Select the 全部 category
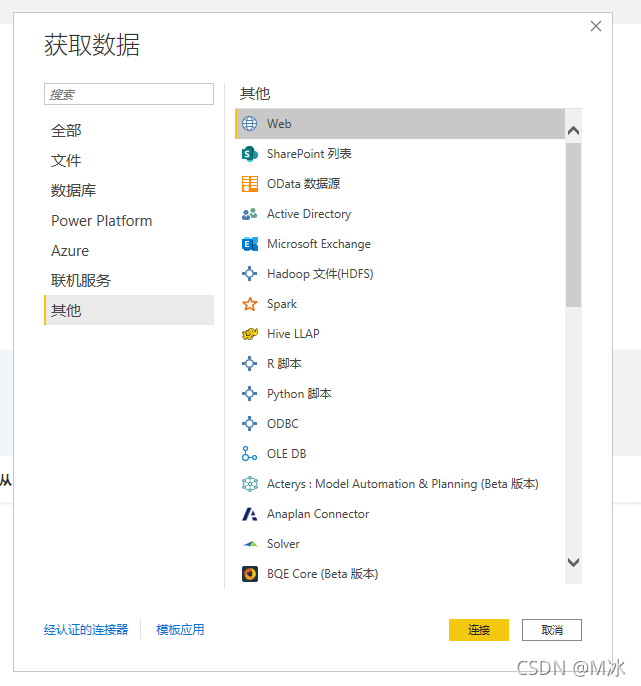The width and height of the screenshot is (641, 686). (129, 131)
